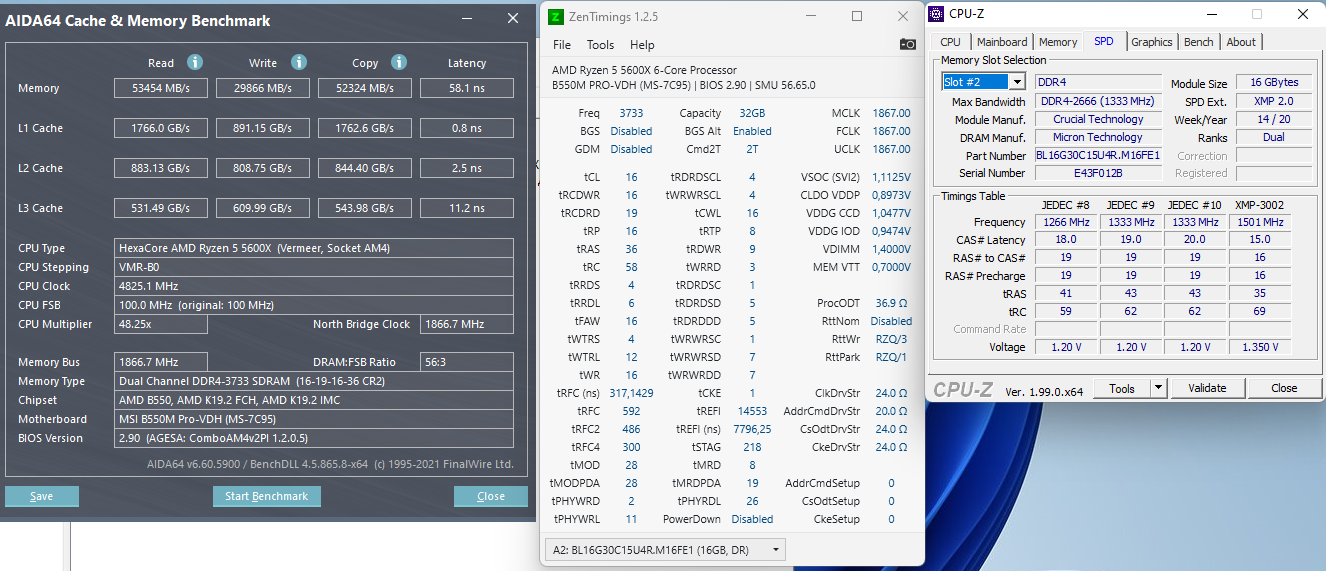Image resolution: width=1326 pixels, height=571 pixels.
Task: Click the JEDEC #8 frequency 1266 MHz cell
Action: click(x=1066, y=221)
